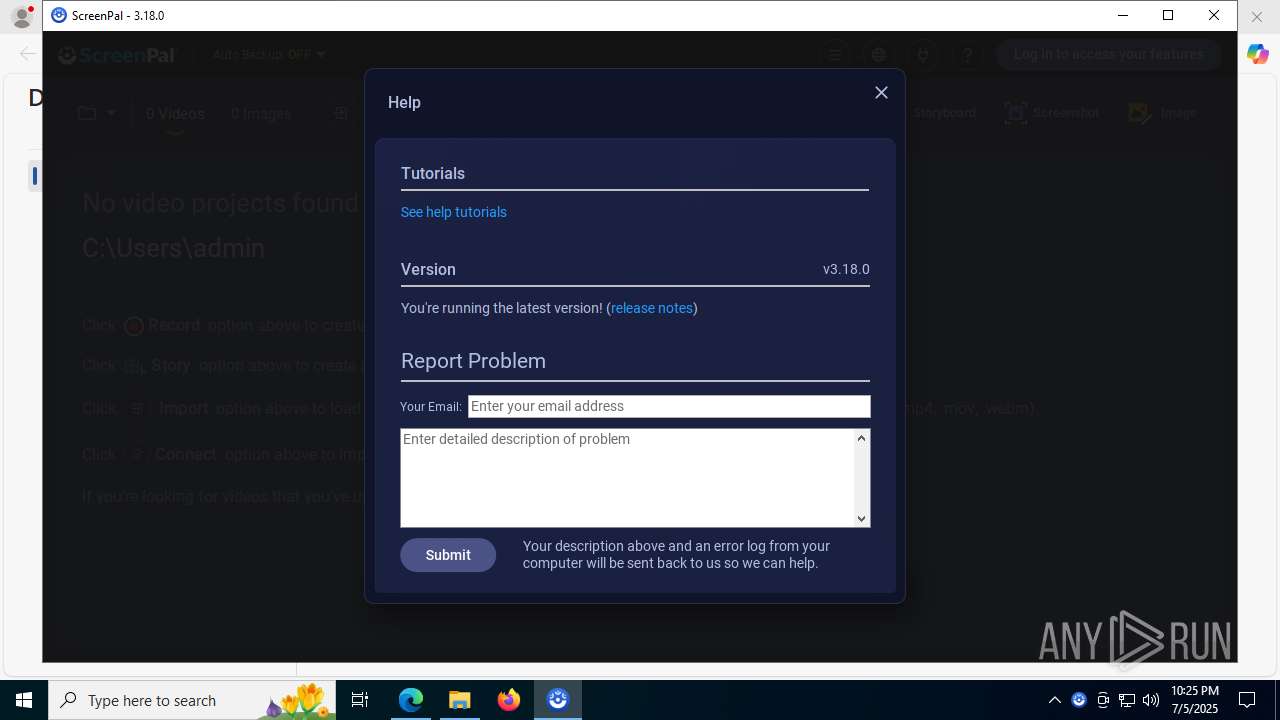Viewport: 1280px width, 720px height.
Task: Click the v3.18.0 version number
Action: 846,269
